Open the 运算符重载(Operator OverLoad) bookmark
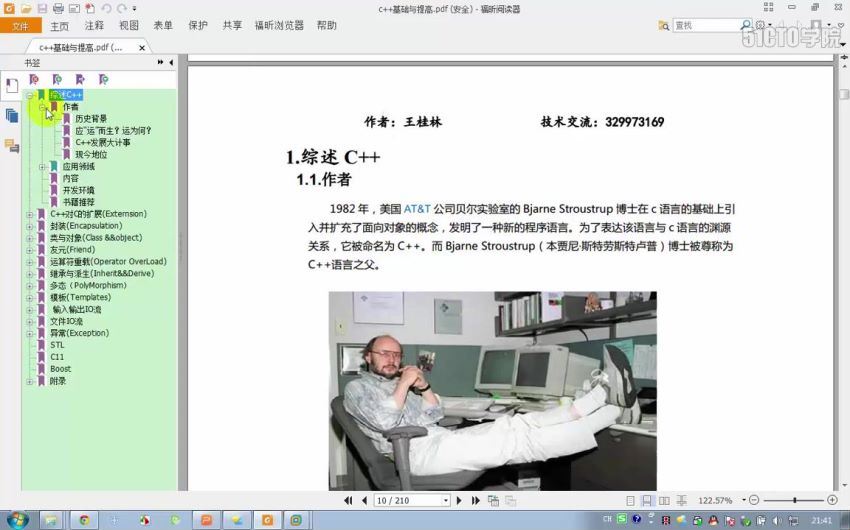The image size is (850, 530). [x=108, y=262]
